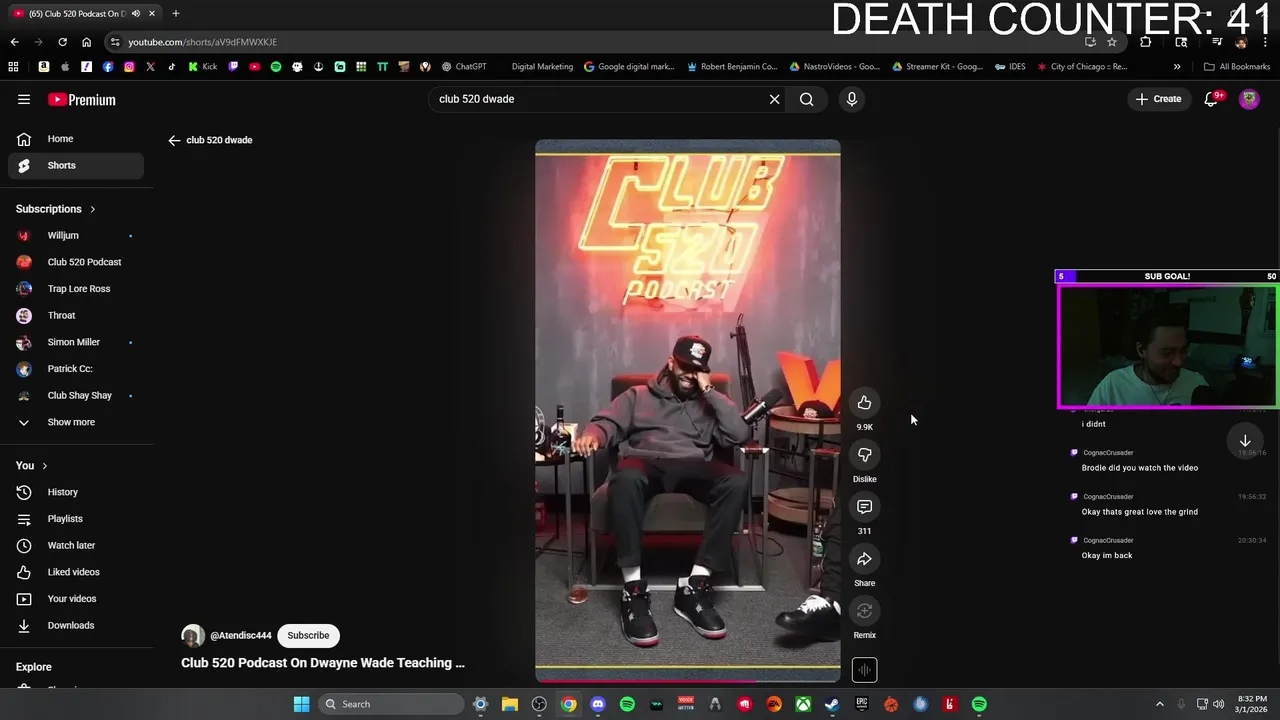Click the YouTube Premium logo
The width and height of the screenshot is (1280, 720).
coord(82,99)
